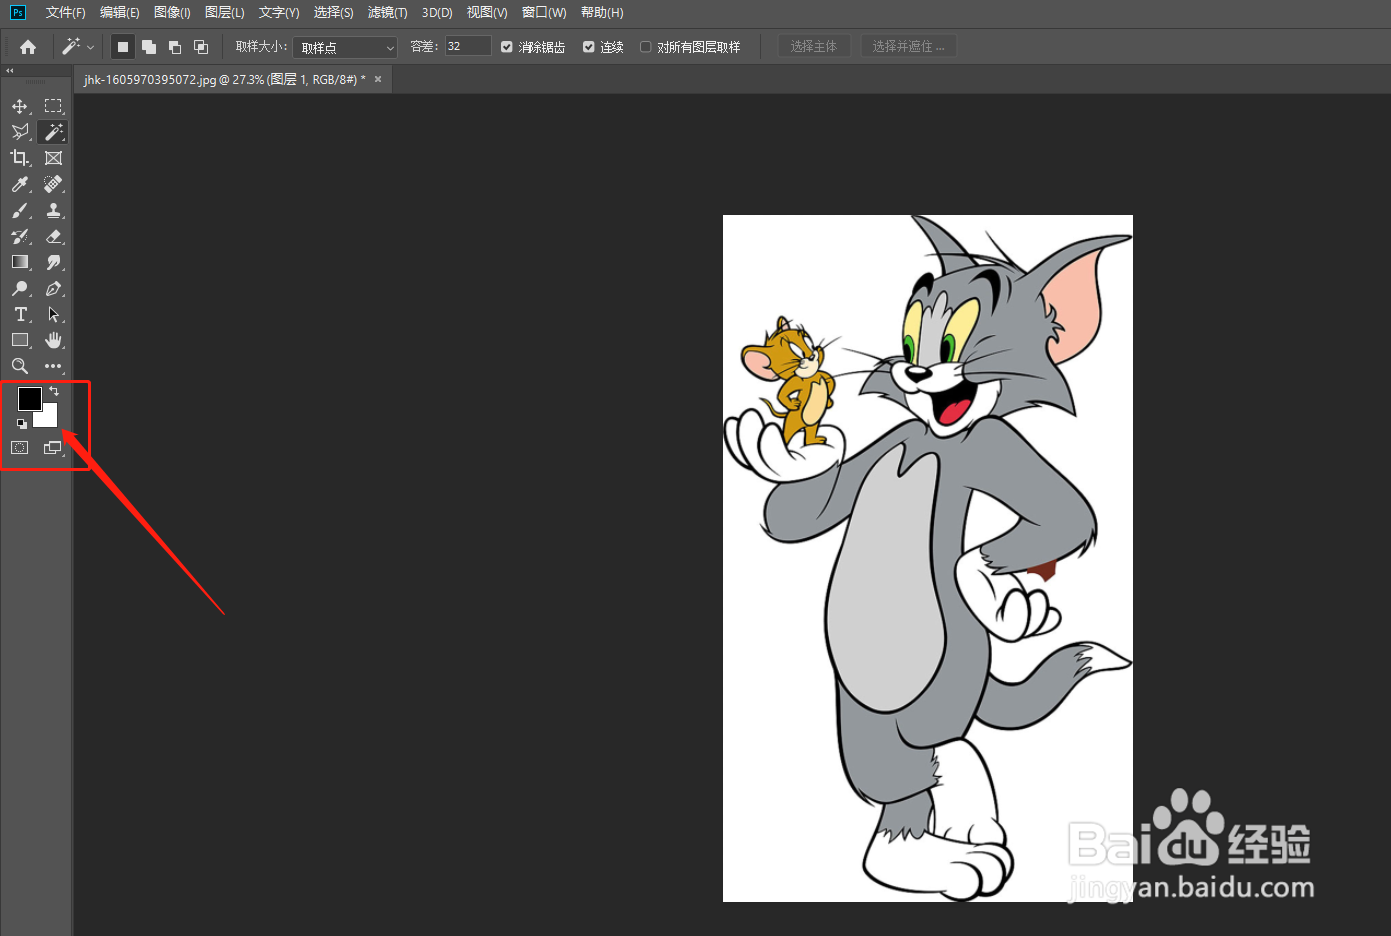Select the History Brush tool
Screen dimensions: 1391x936
pos(20,236)
